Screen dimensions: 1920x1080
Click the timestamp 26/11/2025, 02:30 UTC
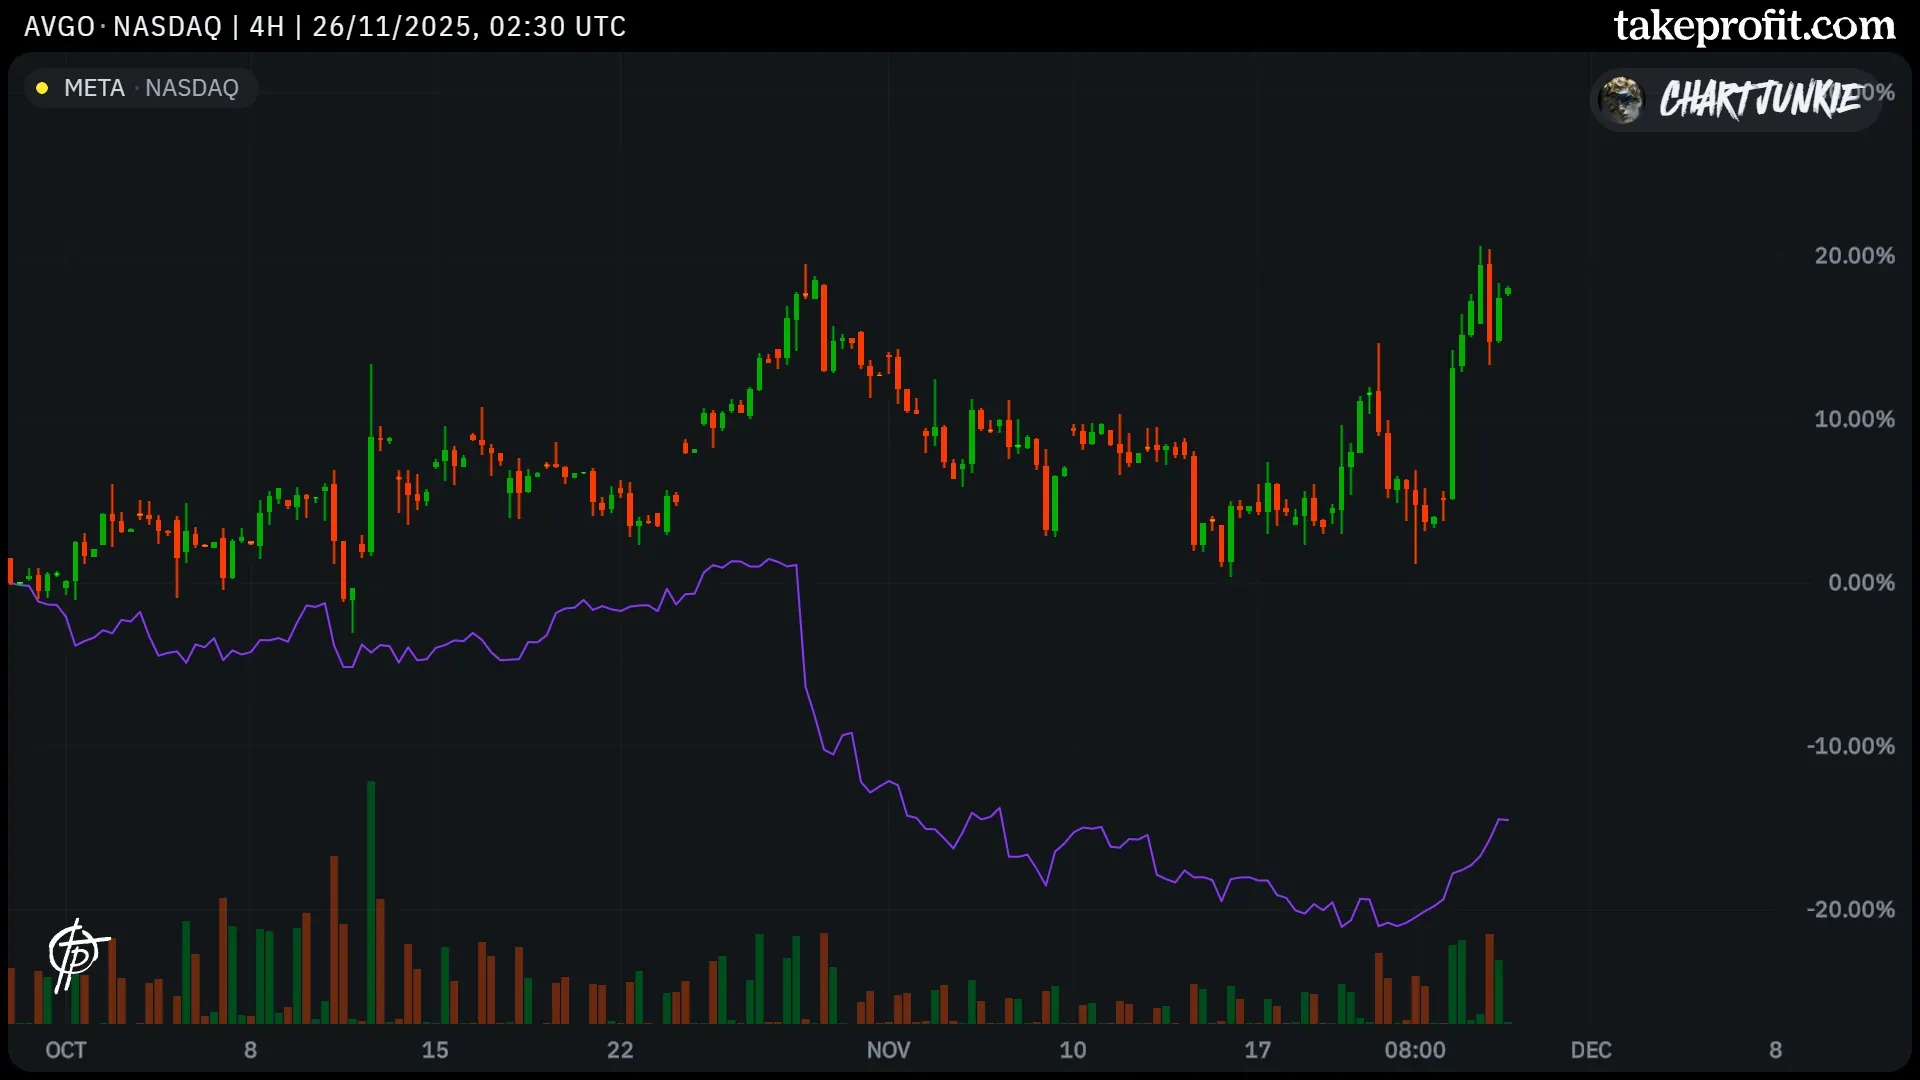pyautogui.click(x=470, y=27)
